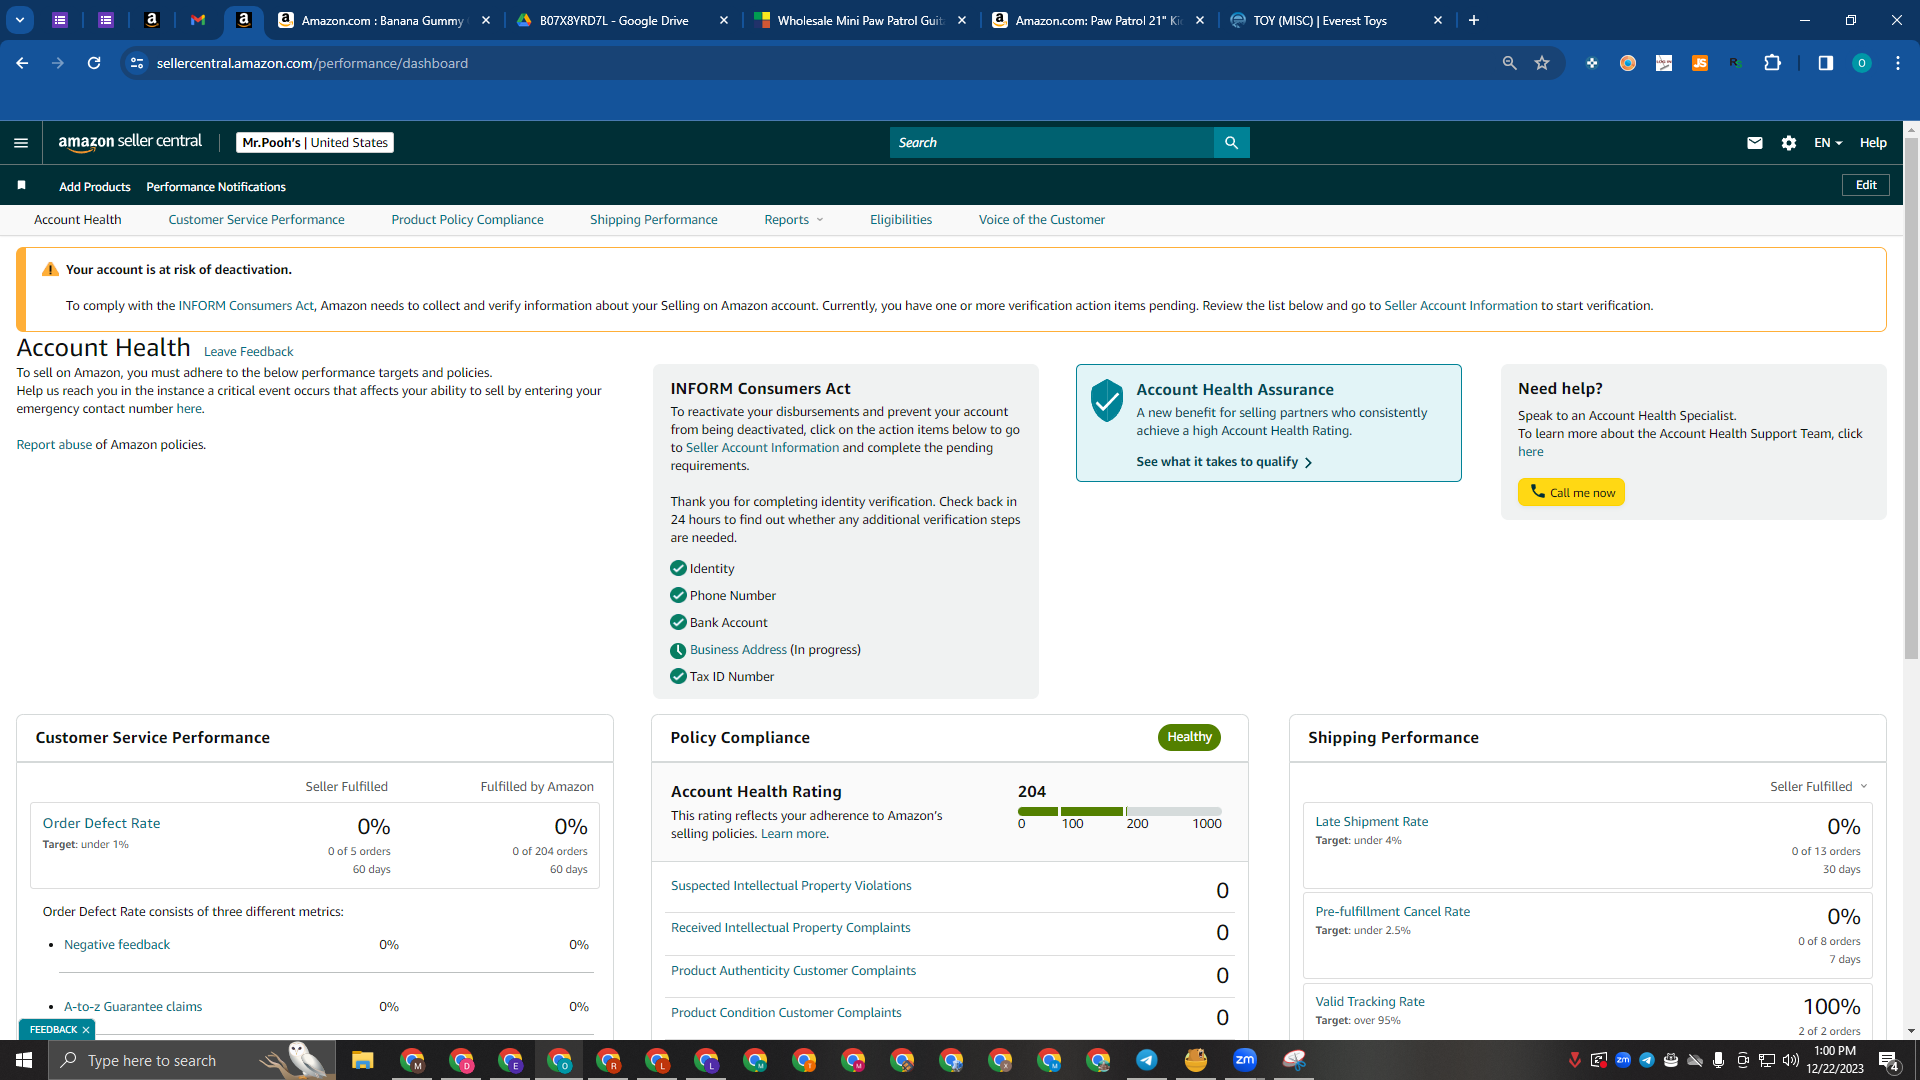Change the Seller Fulfilled shipping dropdown

(1818, 787)
